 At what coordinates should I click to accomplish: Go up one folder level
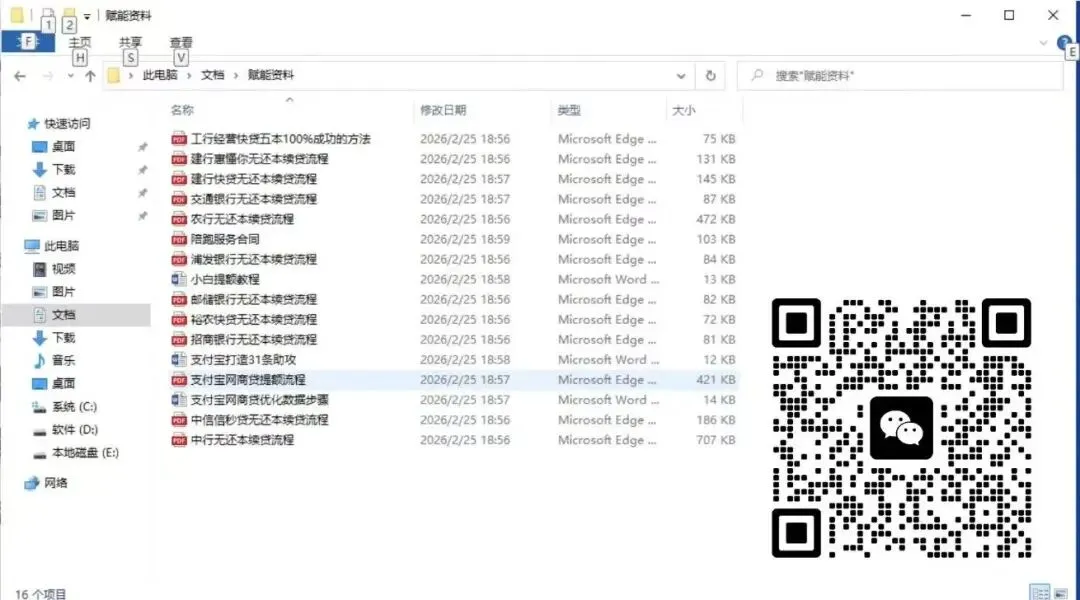click(90, 76)
